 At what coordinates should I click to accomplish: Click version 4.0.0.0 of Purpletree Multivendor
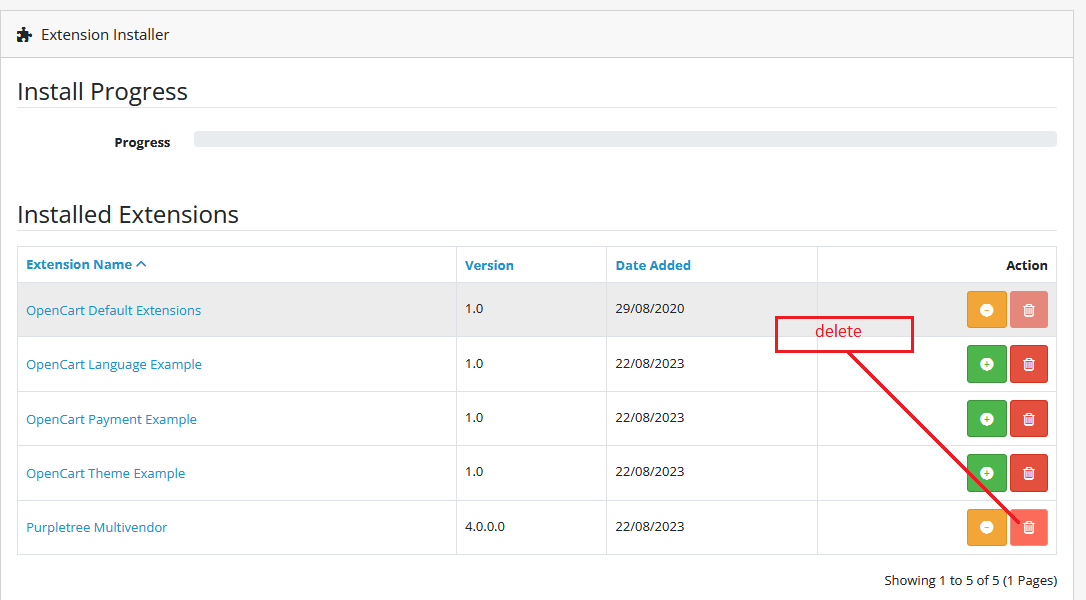(485, 527)
